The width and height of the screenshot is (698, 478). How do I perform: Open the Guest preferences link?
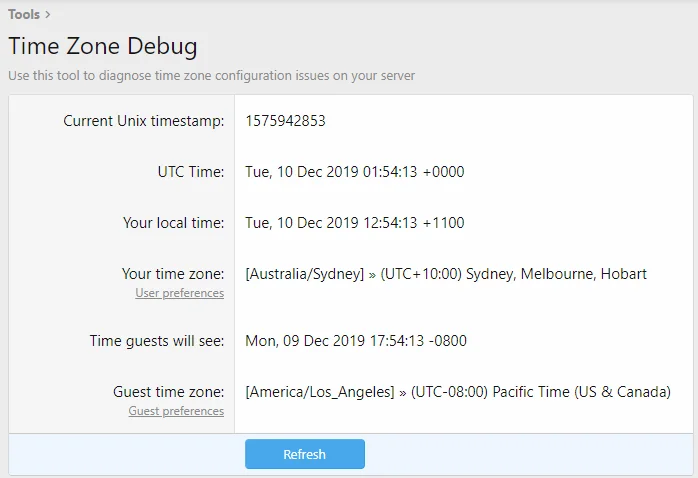(176, 411)
